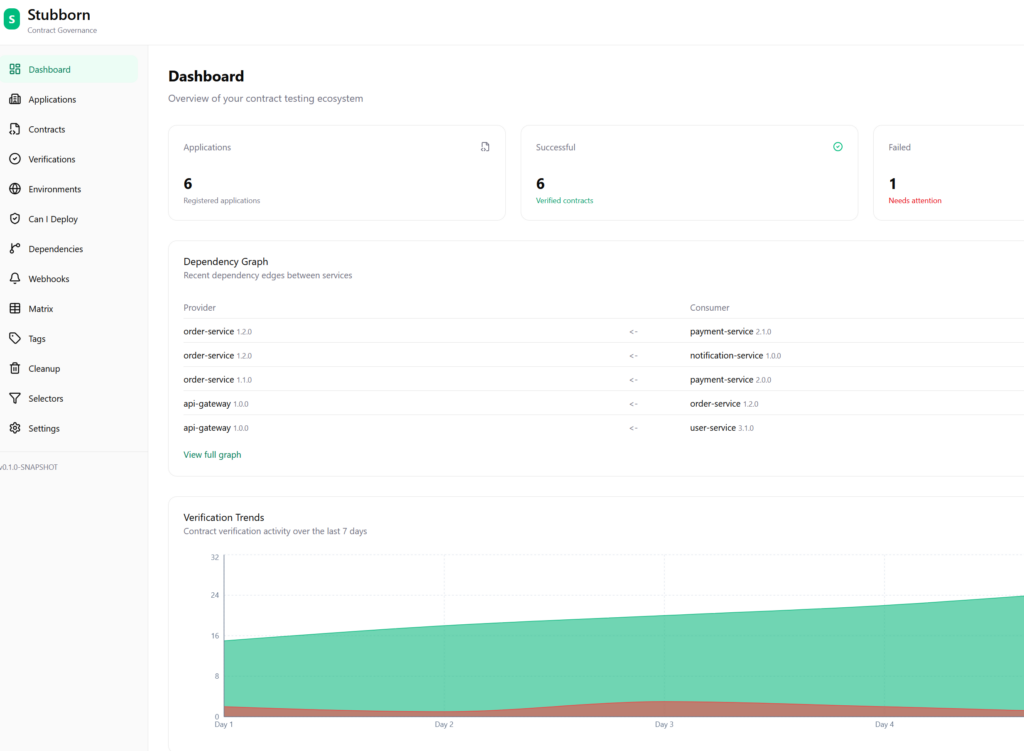This screenshot has height=751, width=1024.
Task: Click the Verifications check-circle icon
Action: (x=15, y=159)
